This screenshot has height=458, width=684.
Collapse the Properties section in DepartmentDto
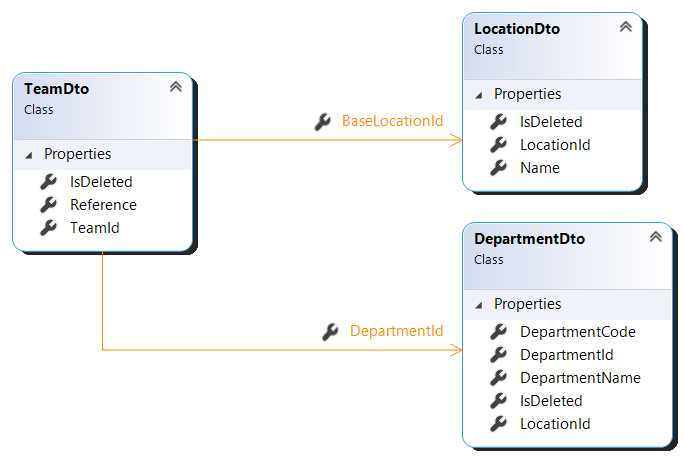479,305
